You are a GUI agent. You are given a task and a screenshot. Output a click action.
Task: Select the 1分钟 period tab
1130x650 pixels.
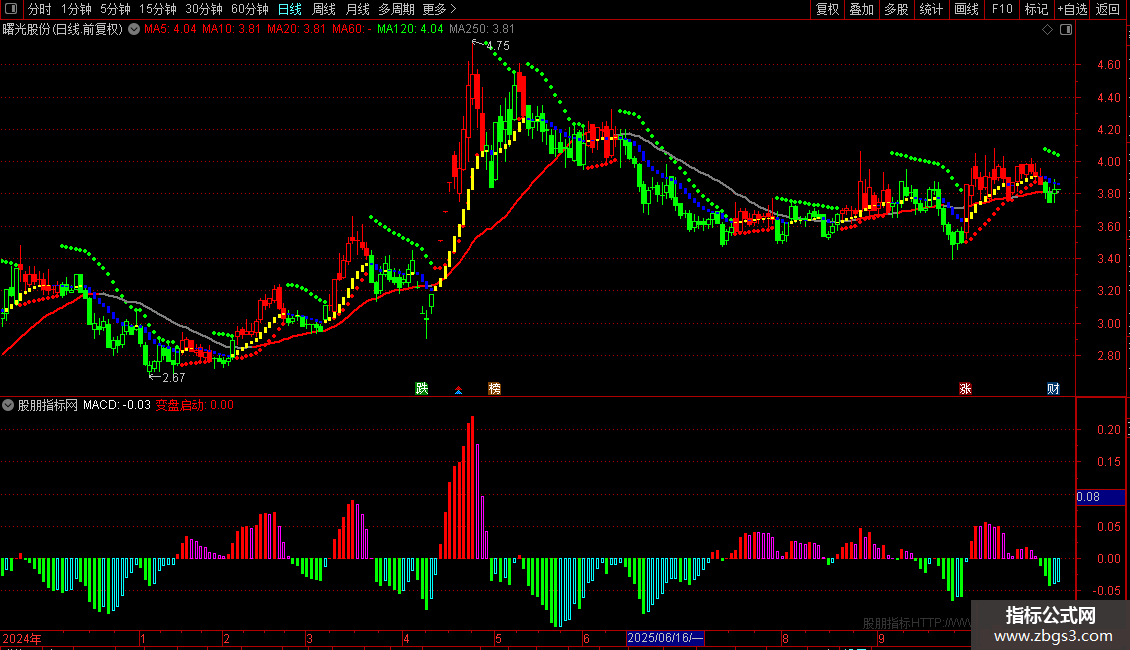pyautogui.click(x=76, y=9)
